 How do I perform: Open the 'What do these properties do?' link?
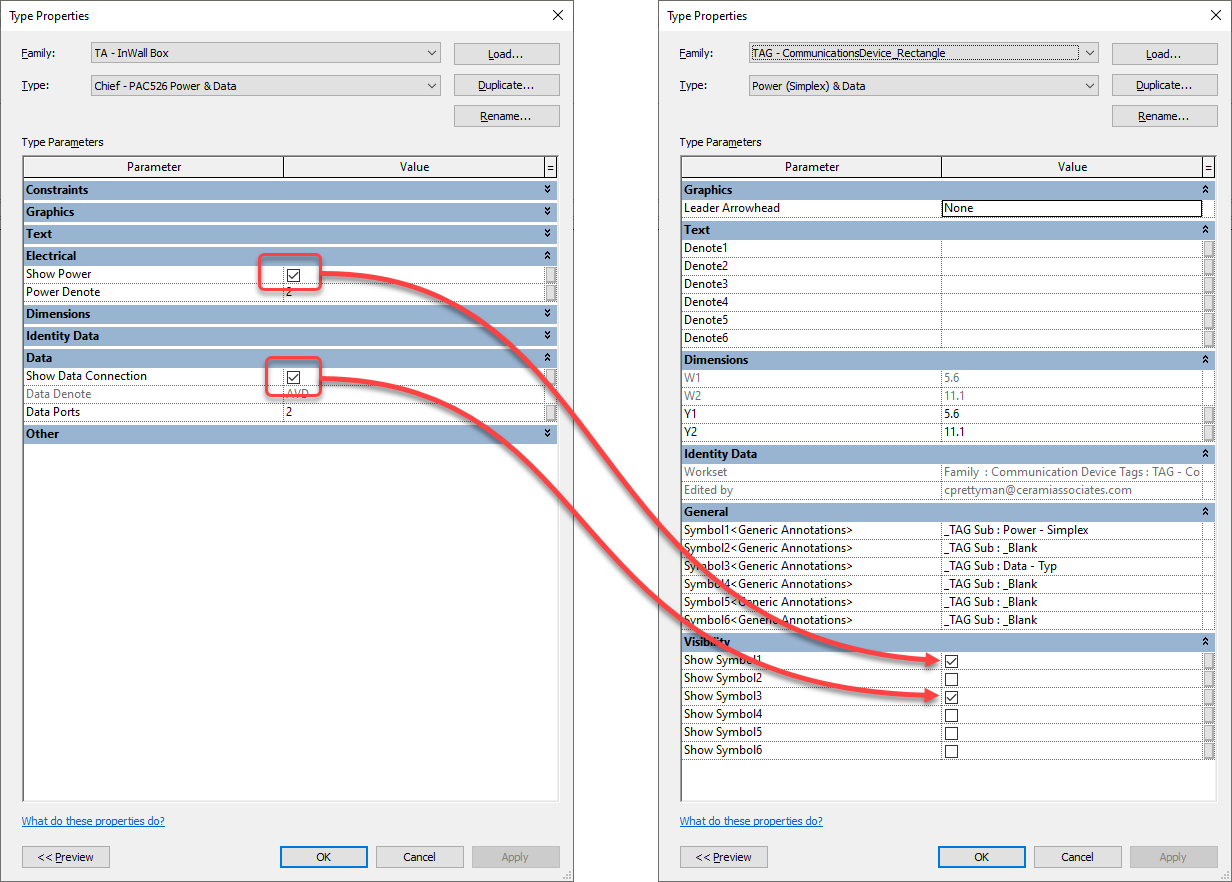(x=93, y=820)
